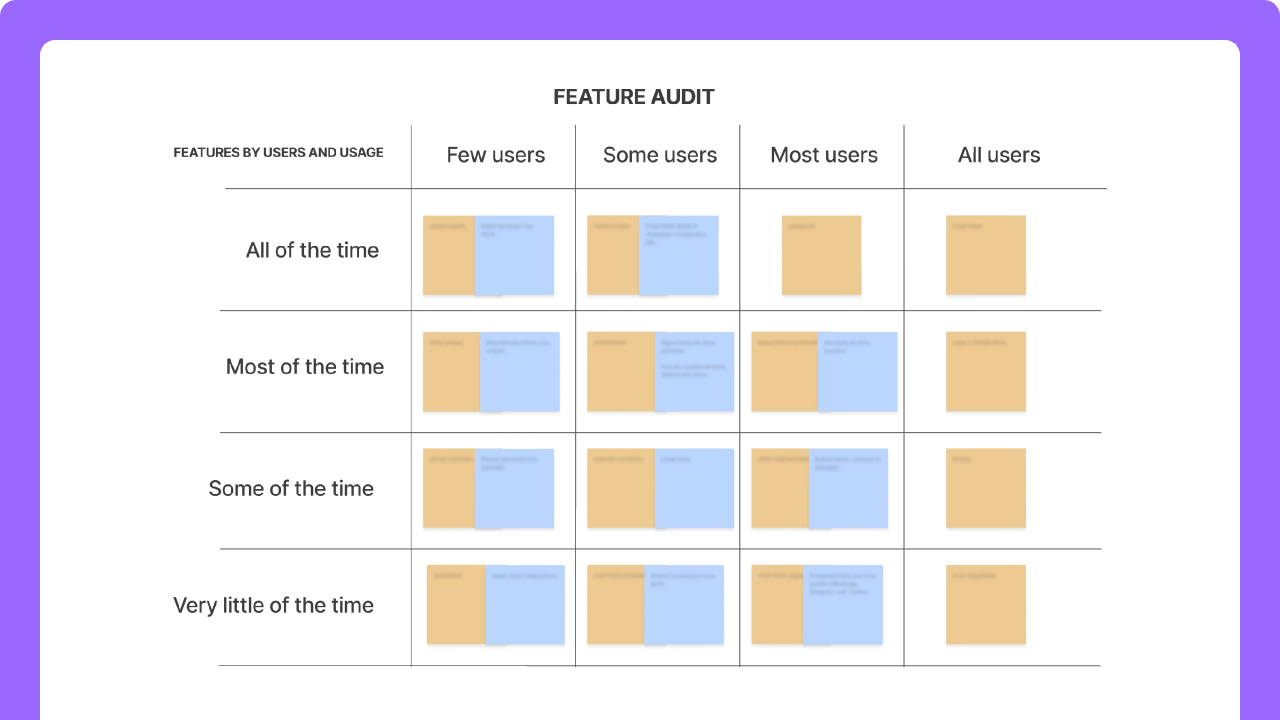Click orange note in All users, All of the time
Screen dimensions: 1280x720
point(985,256)
